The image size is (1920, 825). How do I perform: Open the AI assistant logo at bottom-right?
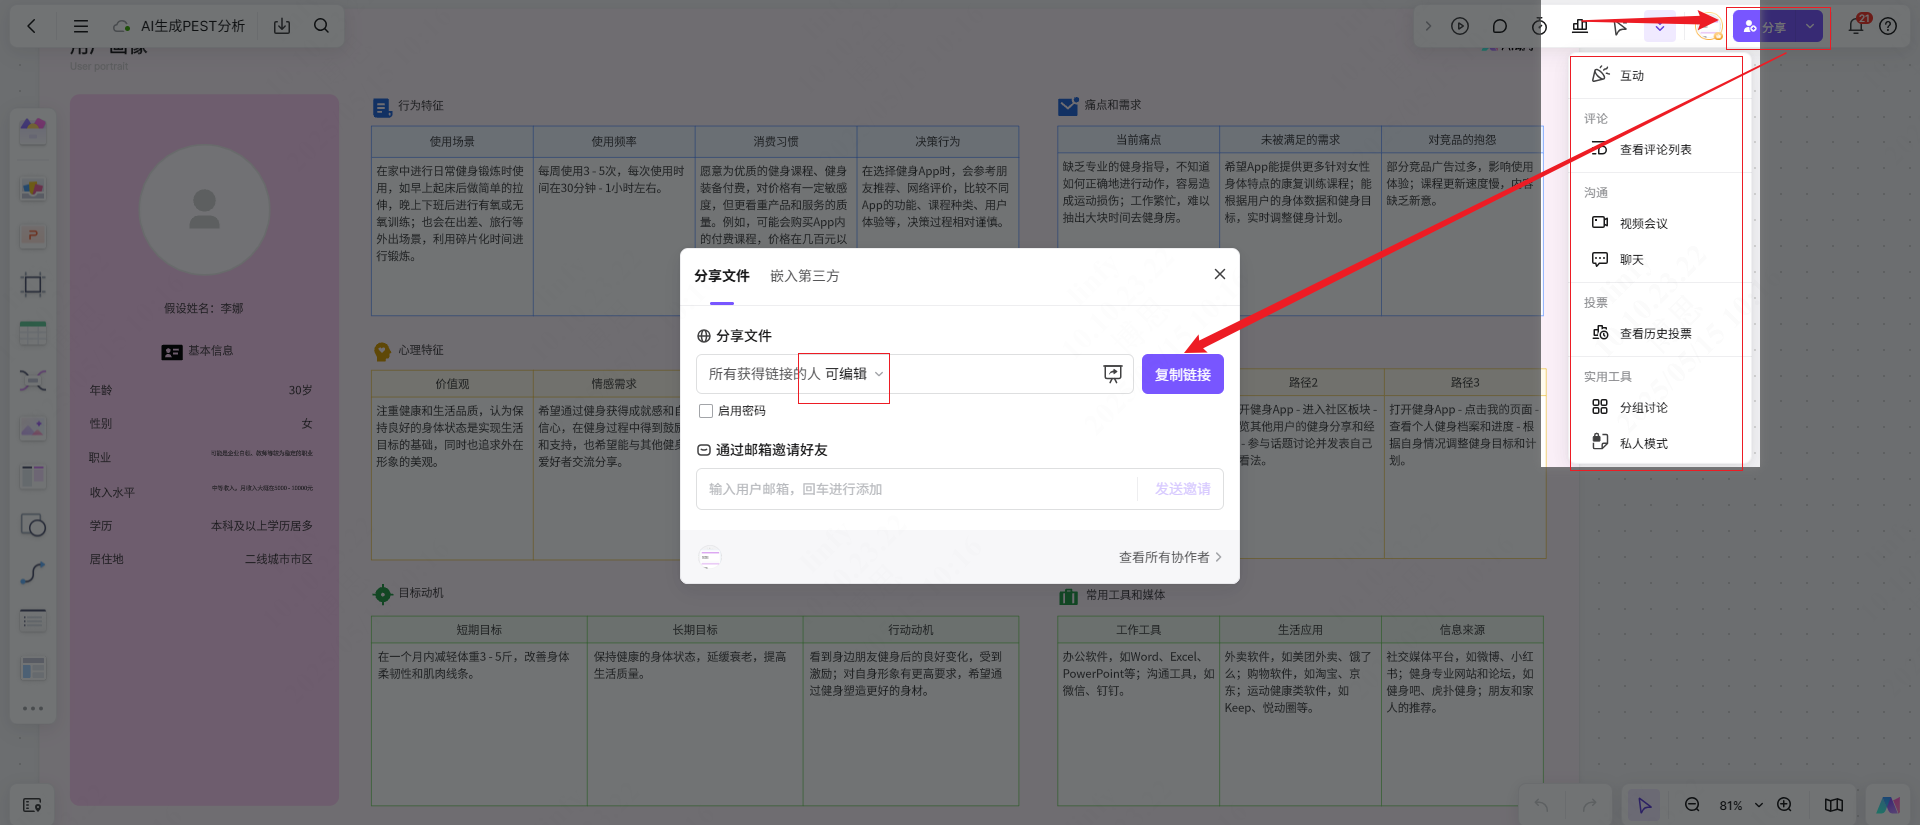click(x=1888, y=805)
